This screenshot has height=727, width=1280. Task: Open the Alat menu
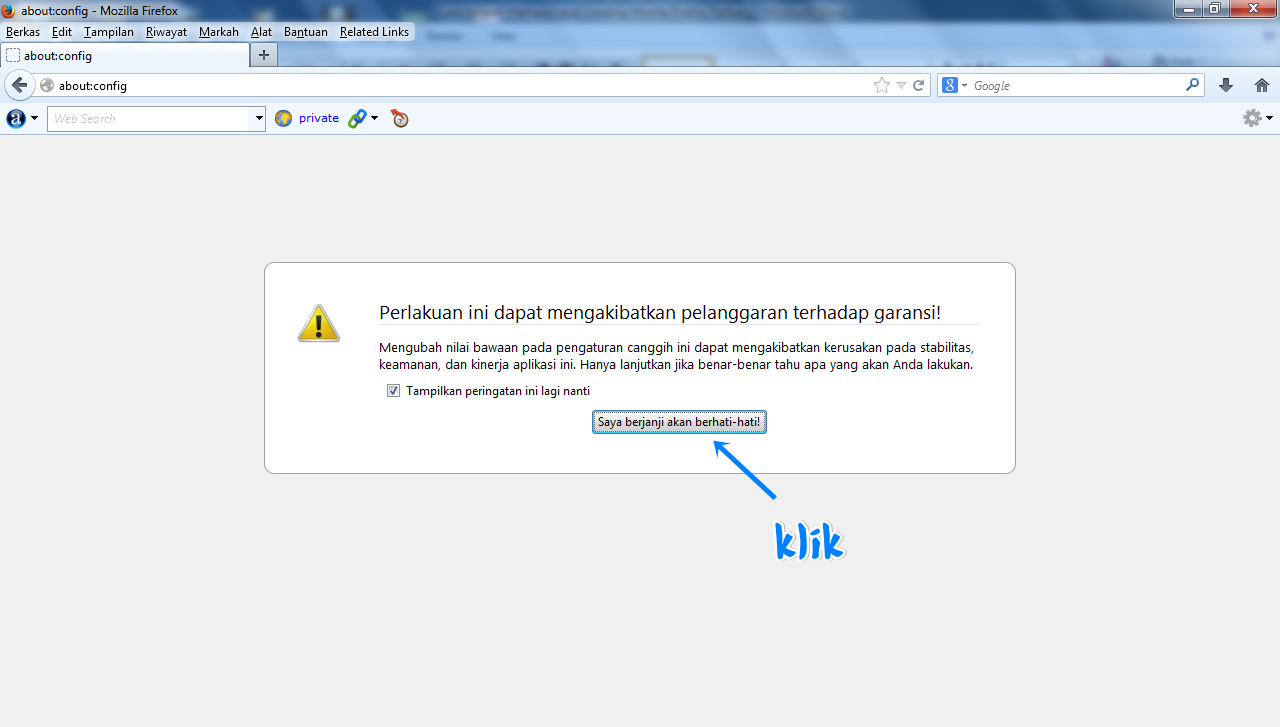pyautogui.click(x=261, y=32)
